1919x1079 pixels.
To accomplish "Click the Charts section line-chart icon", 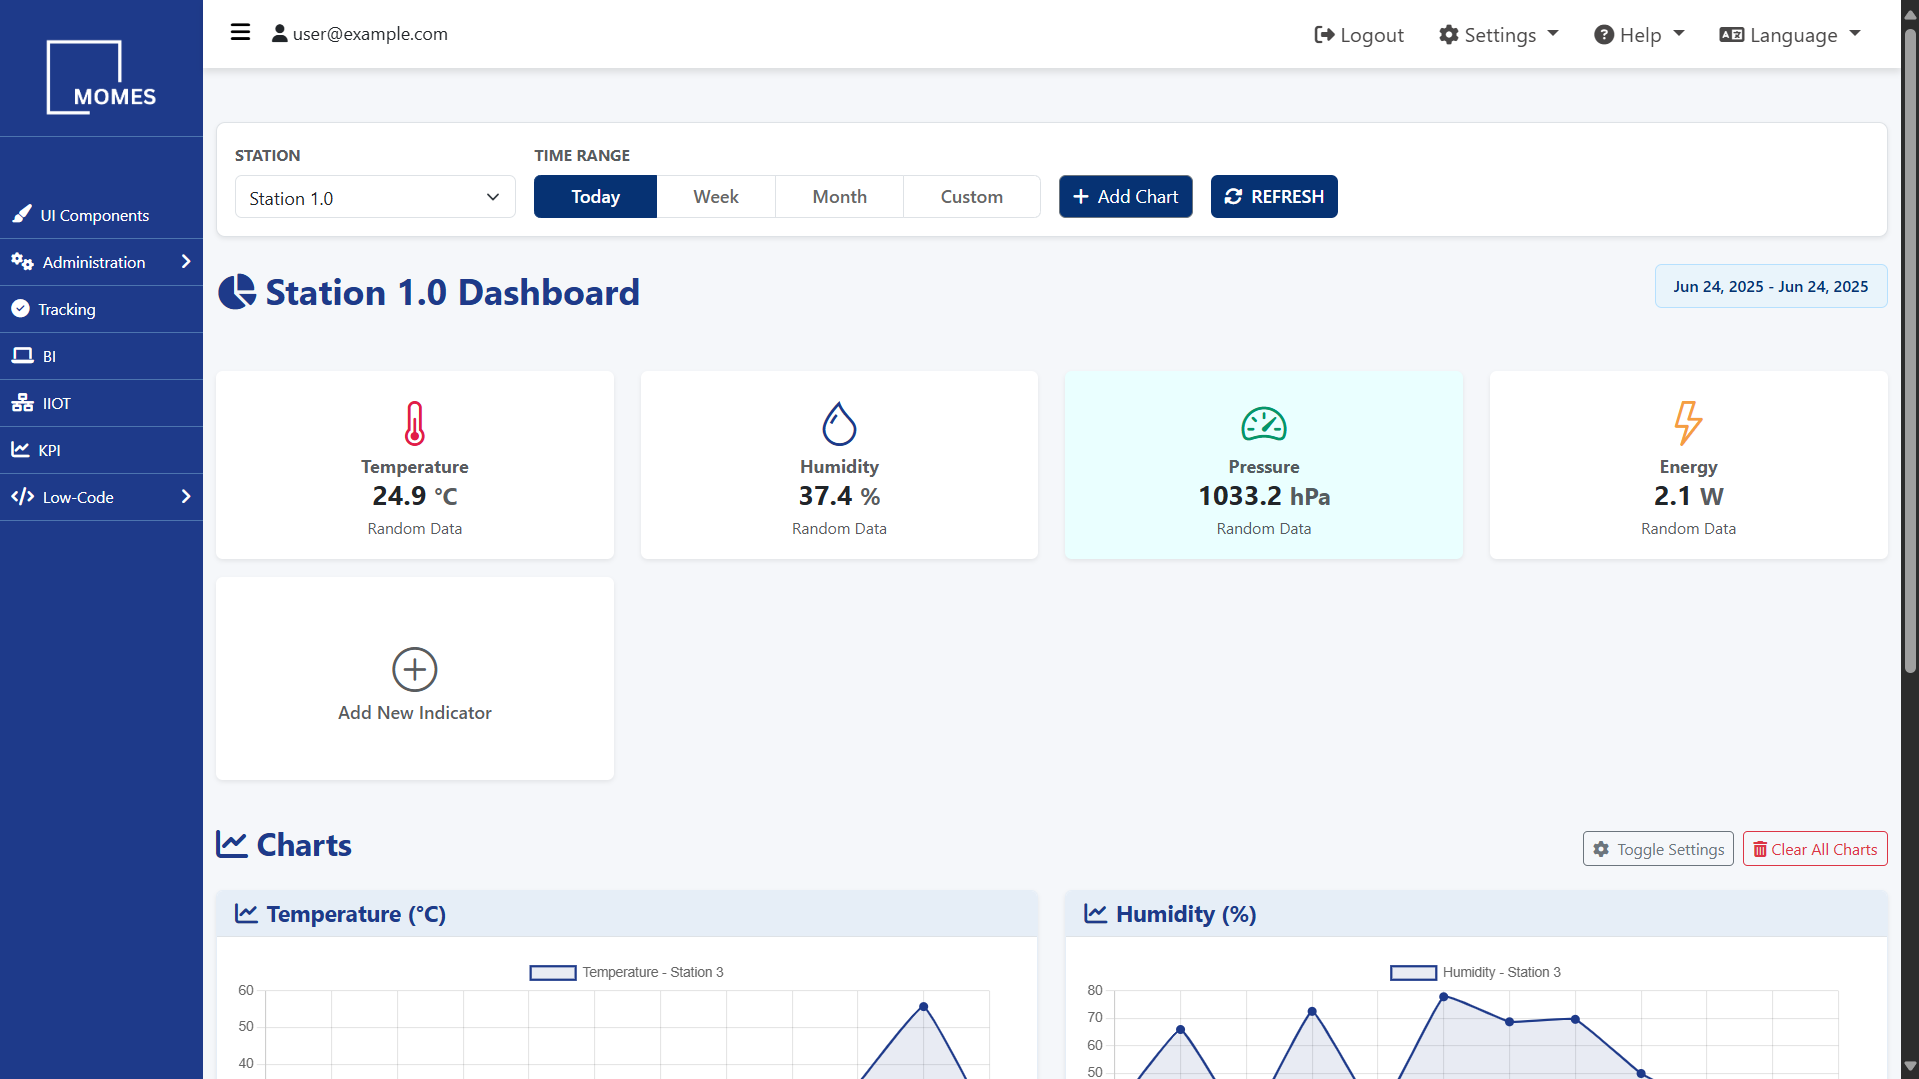I will [232, 844].
